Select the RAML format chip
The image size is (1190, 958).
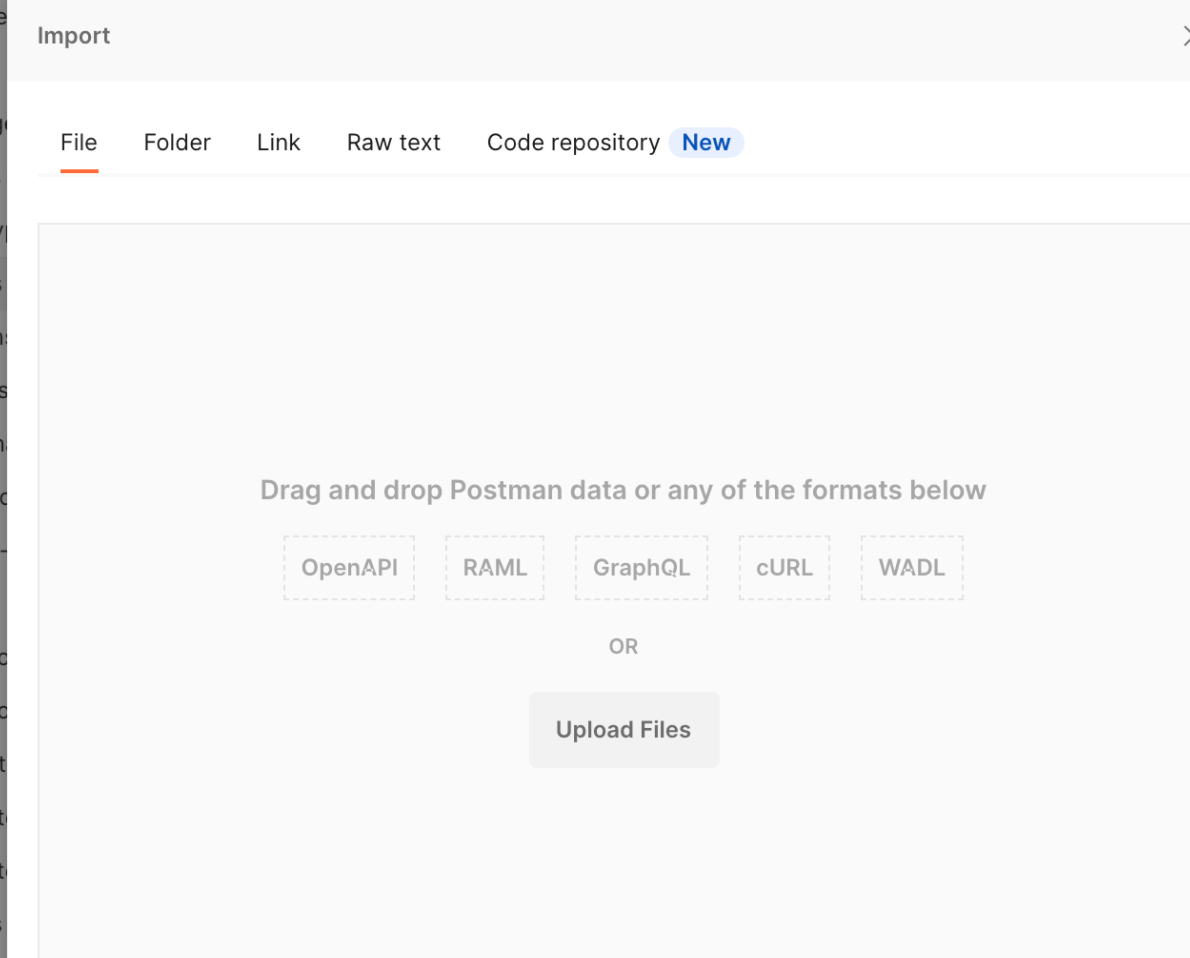point(494,567)
